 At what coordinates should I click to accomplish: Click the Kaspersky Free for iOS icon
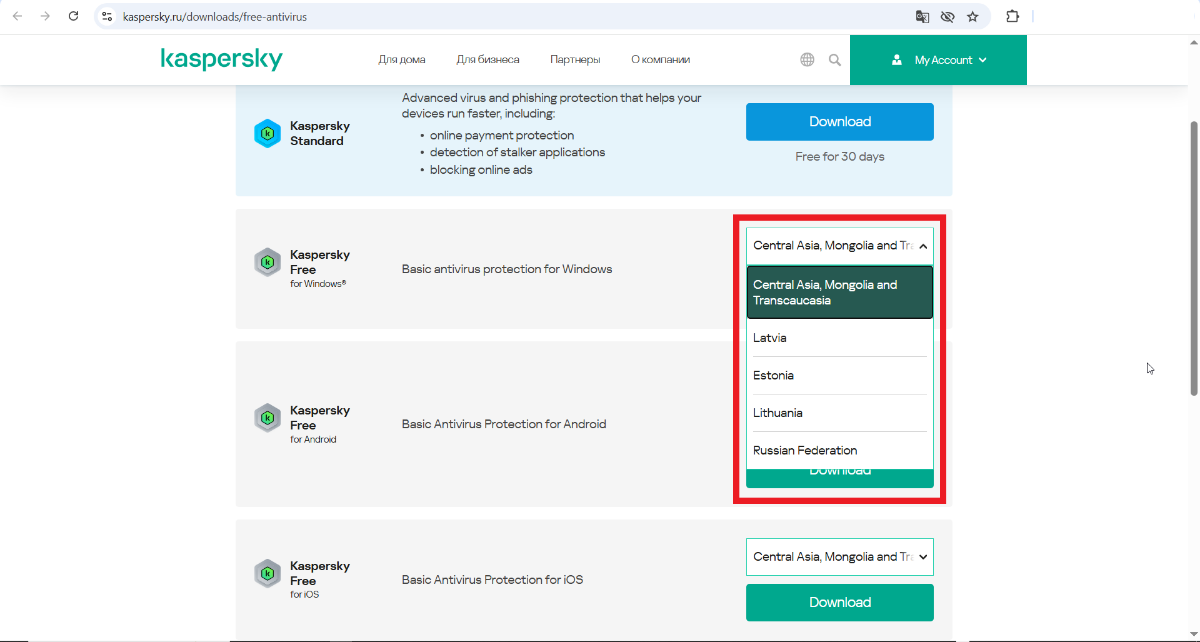tap(267, 573)
